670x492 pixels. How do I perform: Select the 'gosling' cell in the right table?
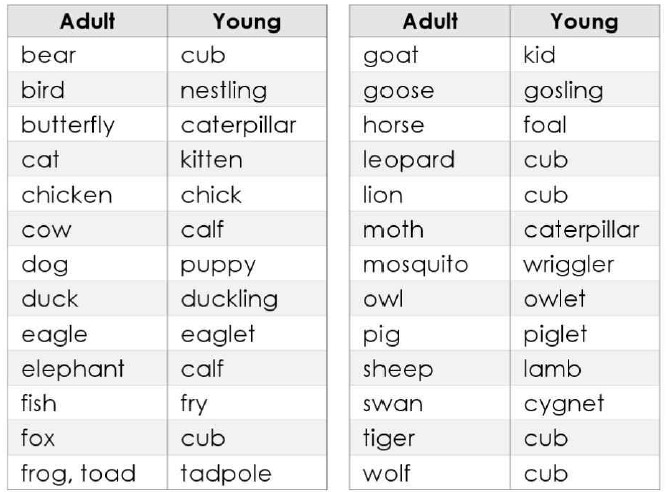pyautogui.click(x=585, y=89)
